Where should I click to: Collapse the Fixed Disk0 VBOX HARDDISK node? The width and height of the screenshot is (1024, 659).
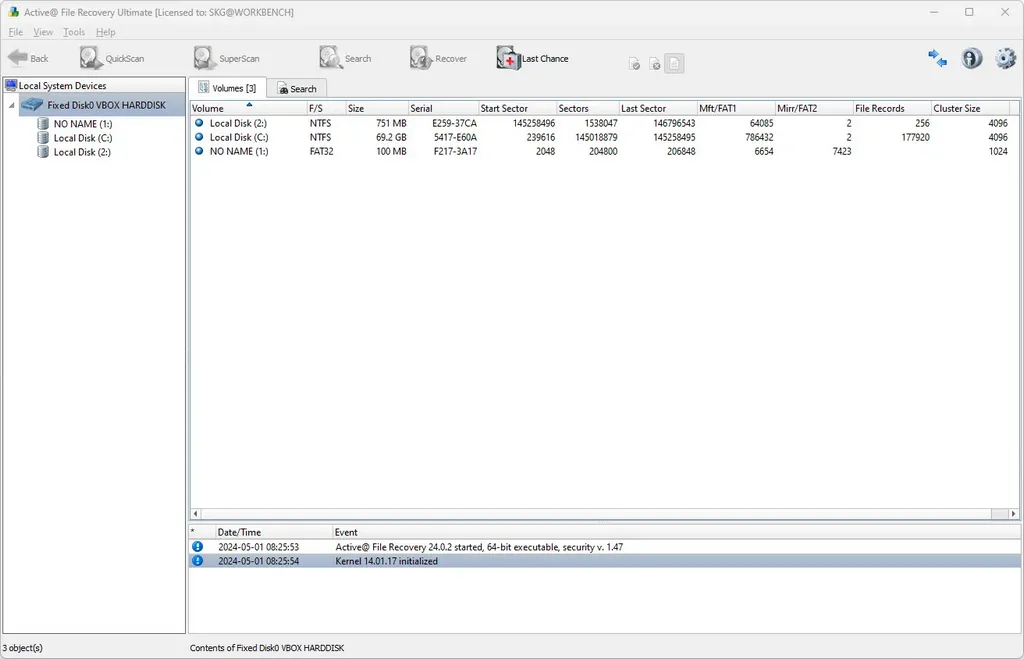(11, 105)
